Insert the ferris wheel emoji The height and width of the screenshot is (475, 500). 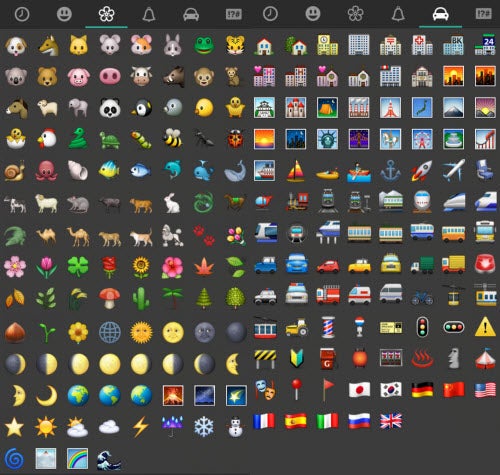tap(422, 139)
